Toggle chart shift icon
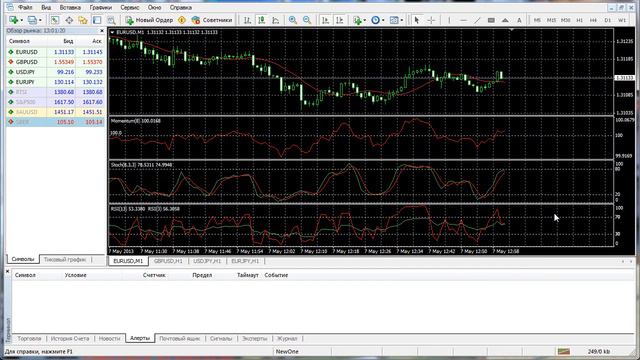This screenshot has height=360, width=640. click(x=340, y=20)
